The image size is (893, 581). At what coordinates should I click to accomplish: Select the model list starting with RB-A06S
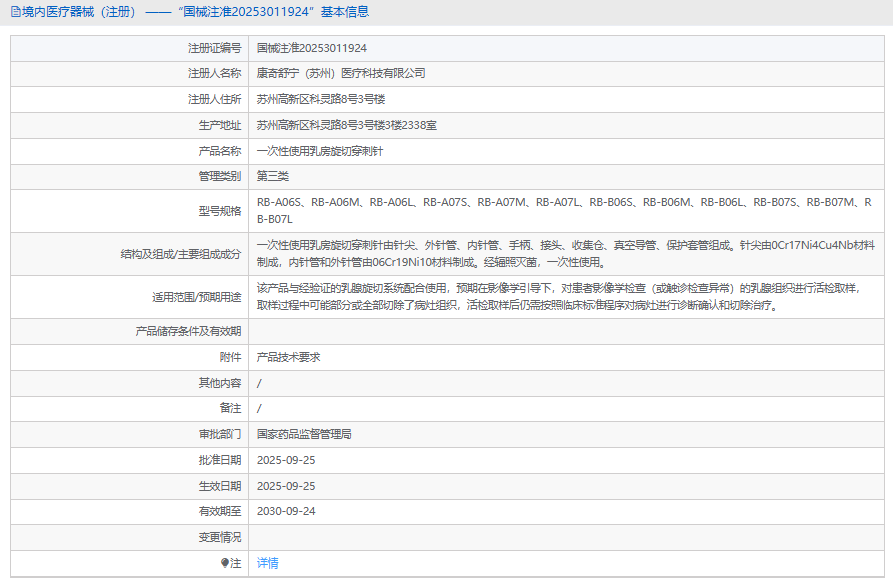[564, 211]
